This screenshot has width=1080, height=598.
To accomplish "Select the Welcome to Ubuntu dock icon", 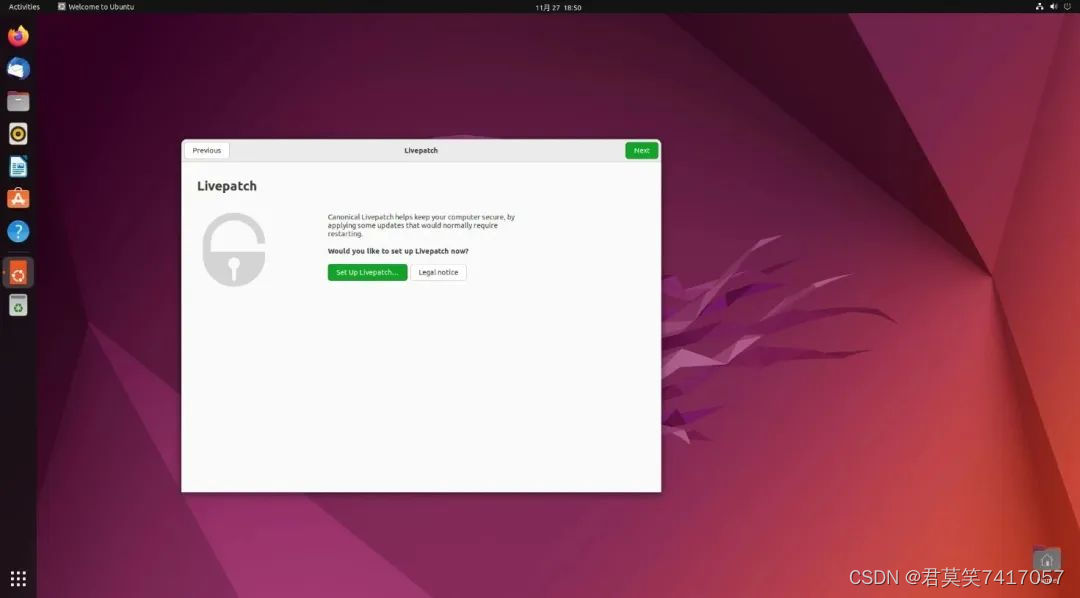I will coord(19,273).
